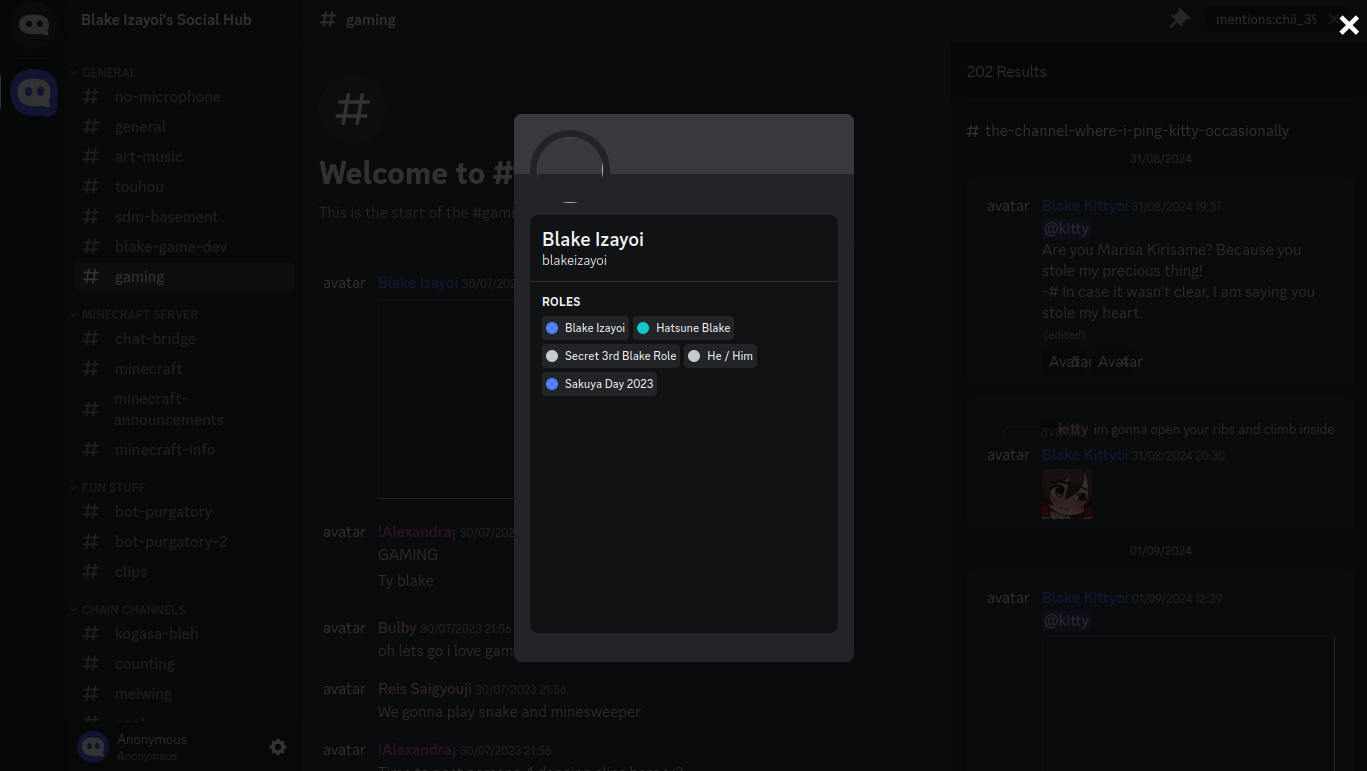Collapse the FUN STUFF category
This screenshot has width=1367, height=771.
[x=107, y=488]
